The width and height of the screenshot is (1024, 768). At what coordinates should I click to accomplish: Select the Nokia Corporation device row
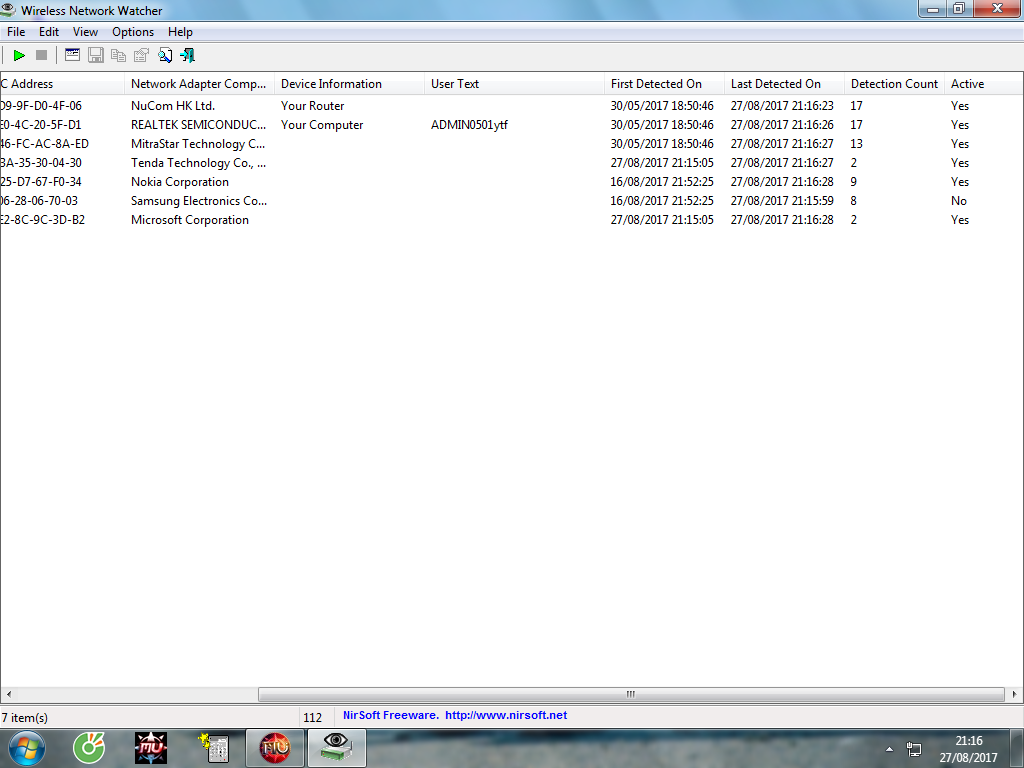coord(180,182)
